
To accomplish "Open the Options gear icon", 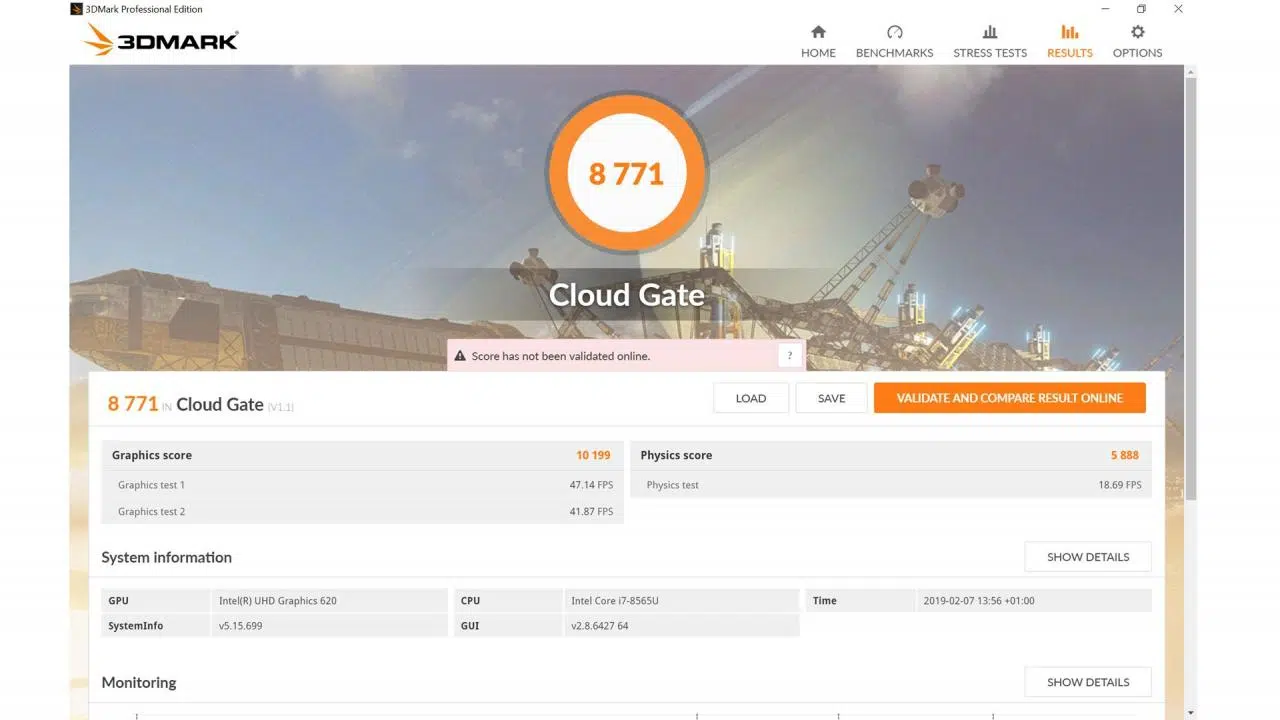I will tap(1137, 32).
